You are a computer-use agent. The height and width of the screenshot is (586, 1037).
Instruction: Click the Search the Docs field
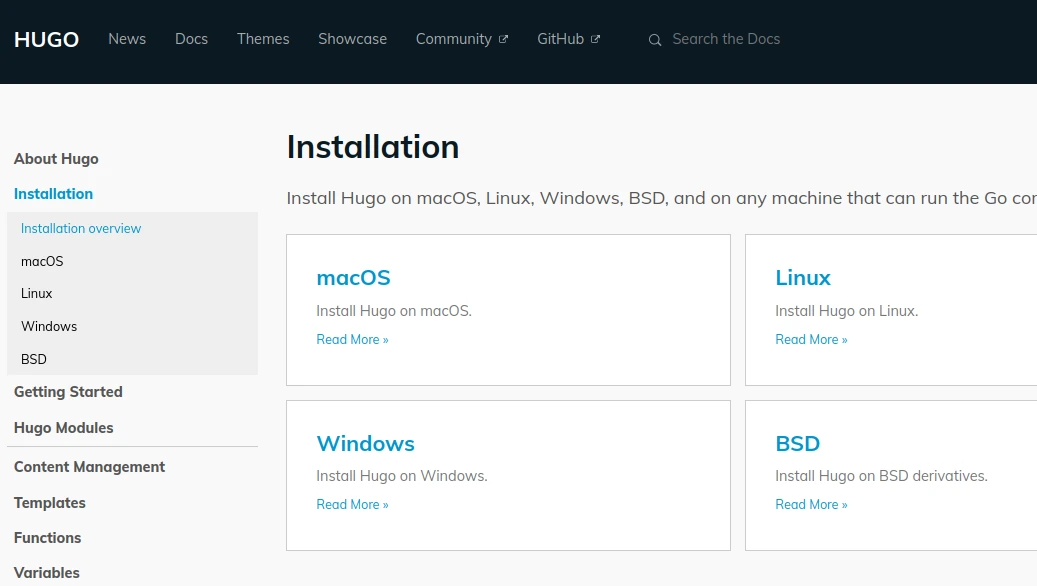(x=726, y=39)
